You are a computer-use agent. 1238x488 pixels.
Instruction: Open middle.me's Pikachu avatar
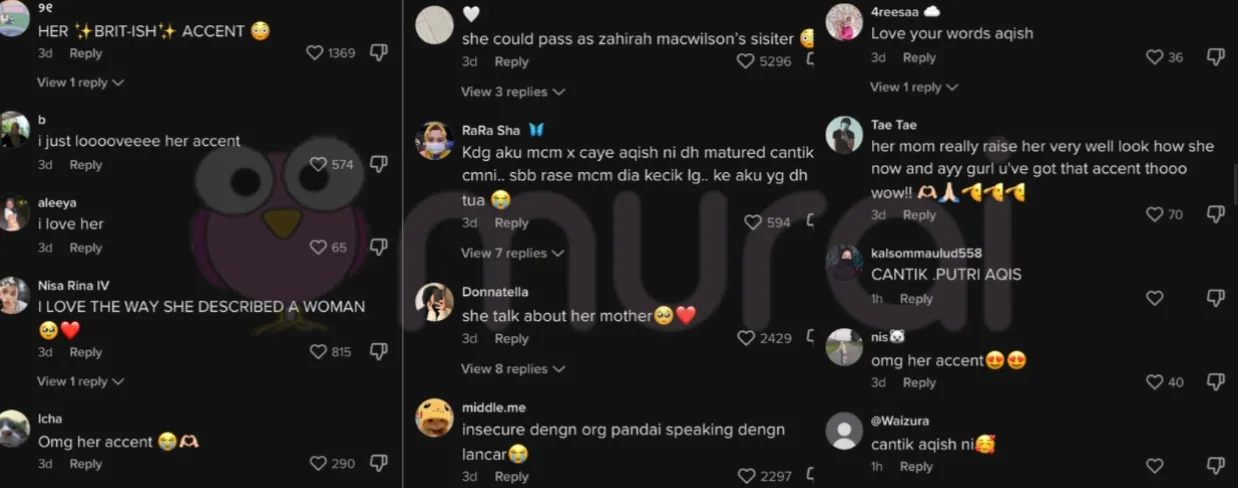click(434, 418)
